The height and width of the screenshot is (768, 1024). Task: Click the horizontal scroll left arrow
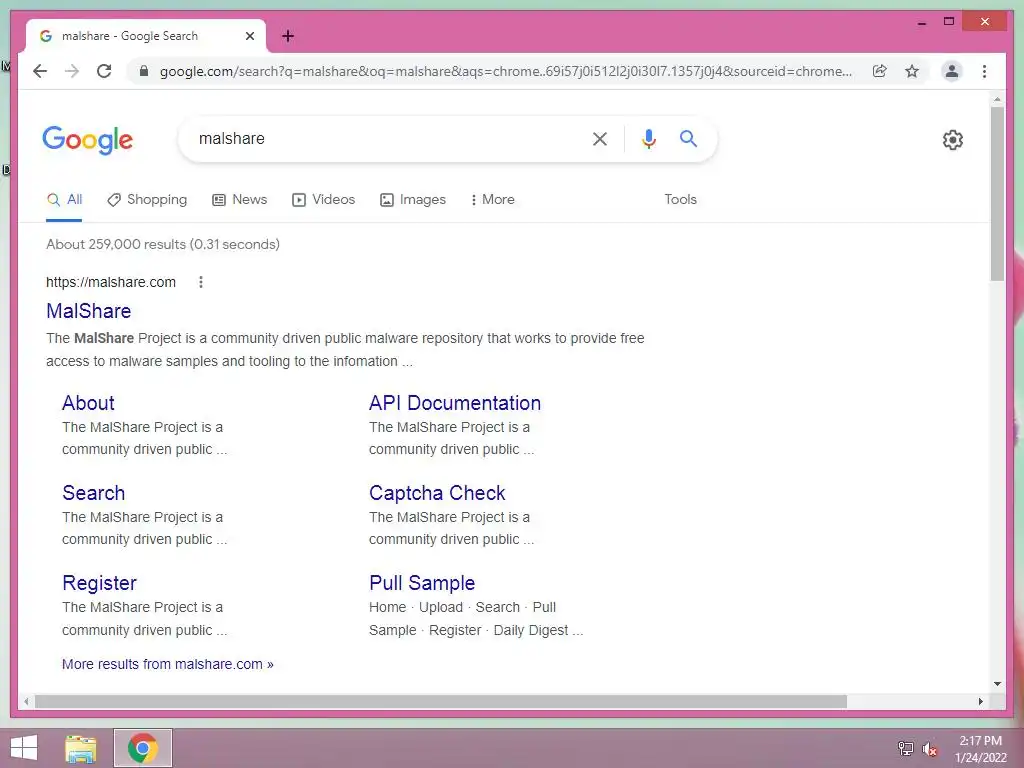(x=26, y=701)
